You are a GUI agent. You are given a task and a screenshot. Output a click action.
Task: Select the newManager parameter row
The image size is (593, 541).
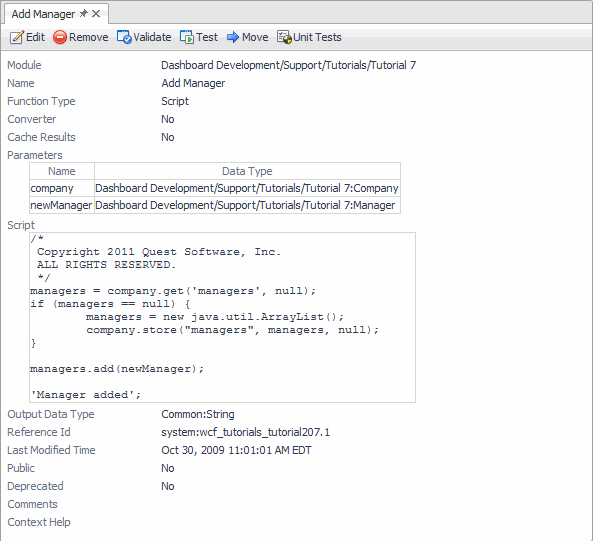tap(215, 205)
